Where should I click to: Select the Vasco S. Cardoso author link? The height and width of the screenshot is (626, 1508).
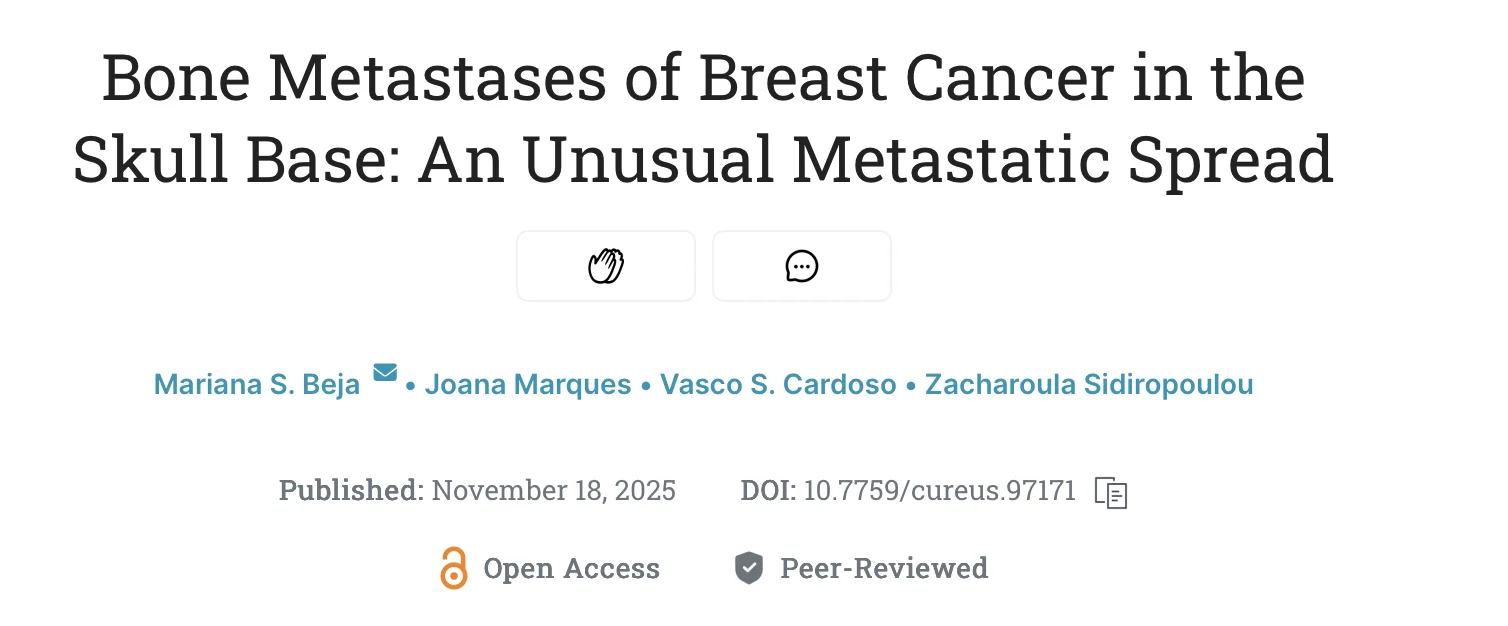point(778,385)
